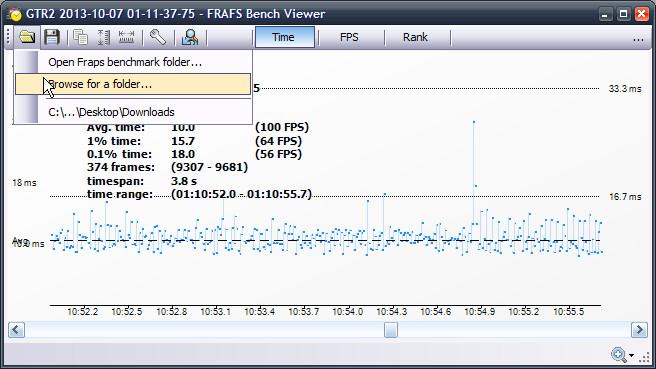
Task: Click the scrollbar left arrow button
Action: click(x=16, y=330)
